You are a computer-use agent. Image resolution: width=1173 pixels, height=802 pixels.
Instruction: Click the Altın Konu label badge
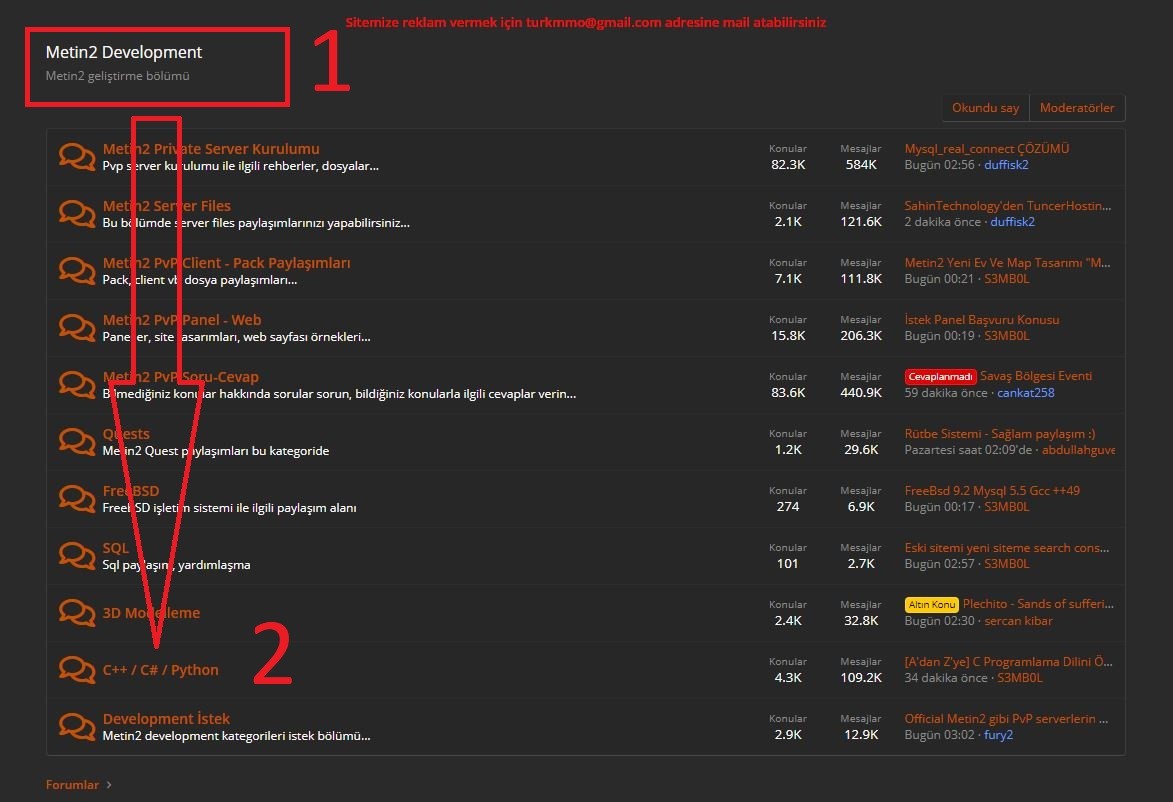[931, 604]
